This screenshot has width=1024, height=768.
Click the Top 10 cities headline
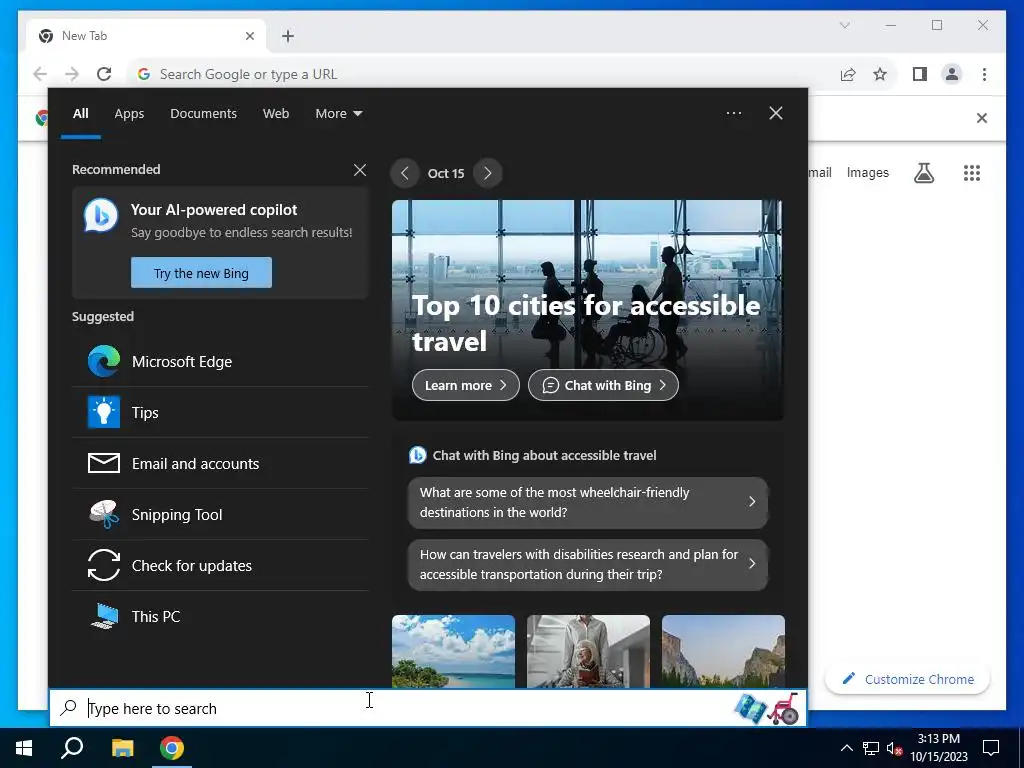586,323
